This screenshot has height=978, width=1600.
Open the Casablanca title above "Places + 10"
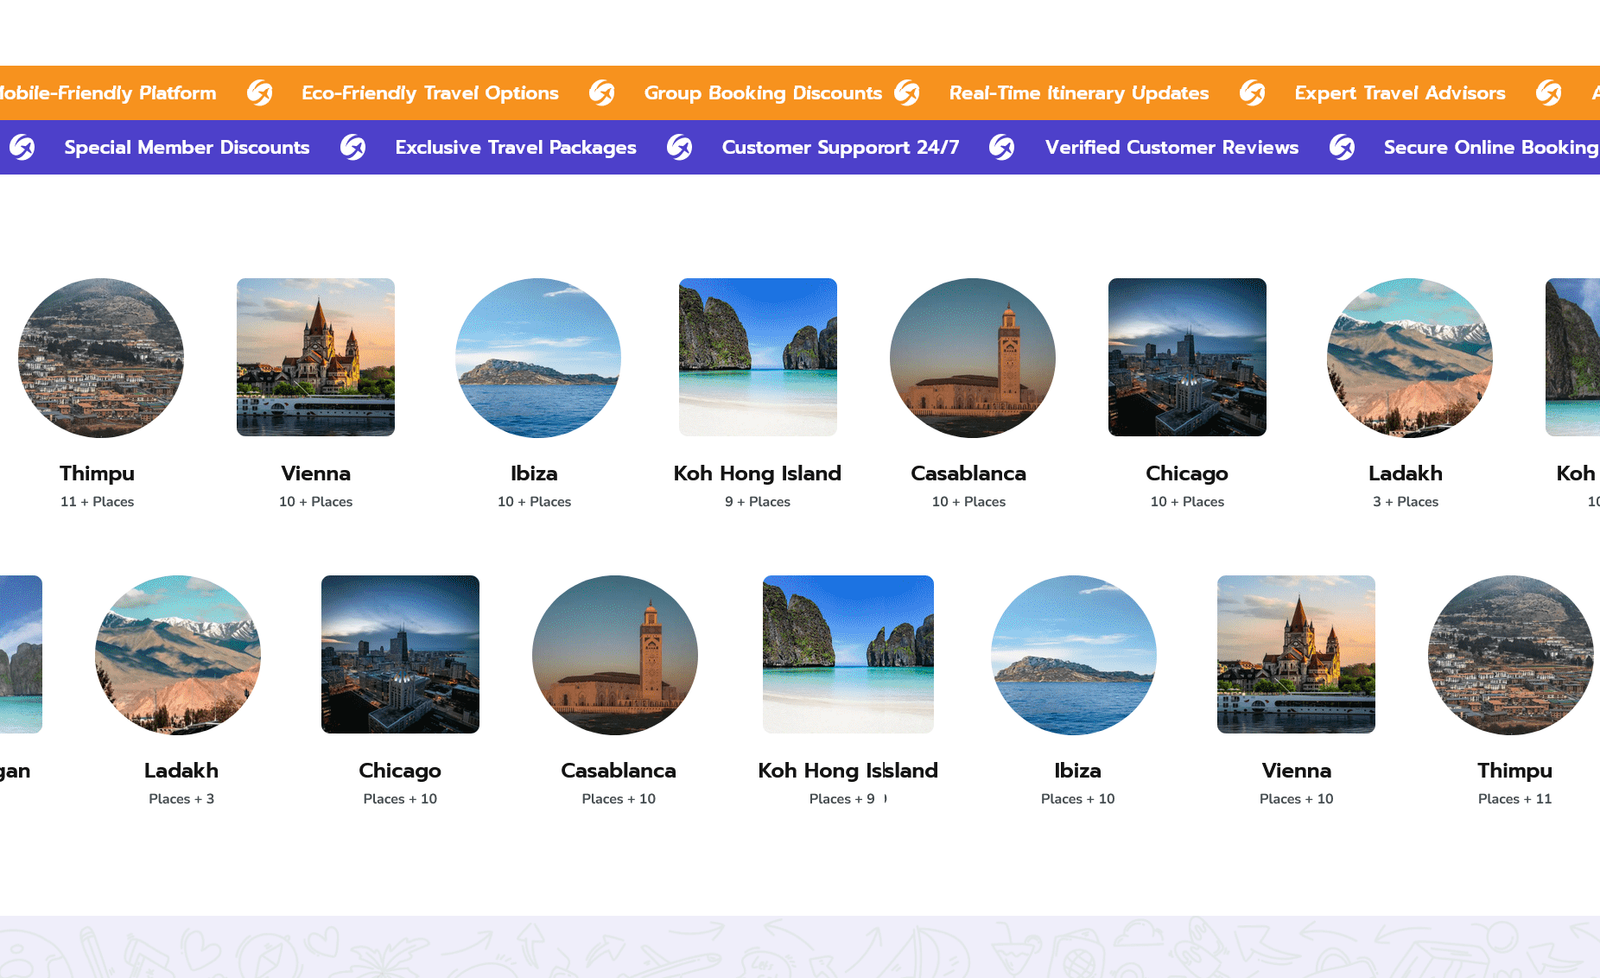coord(619,770)
